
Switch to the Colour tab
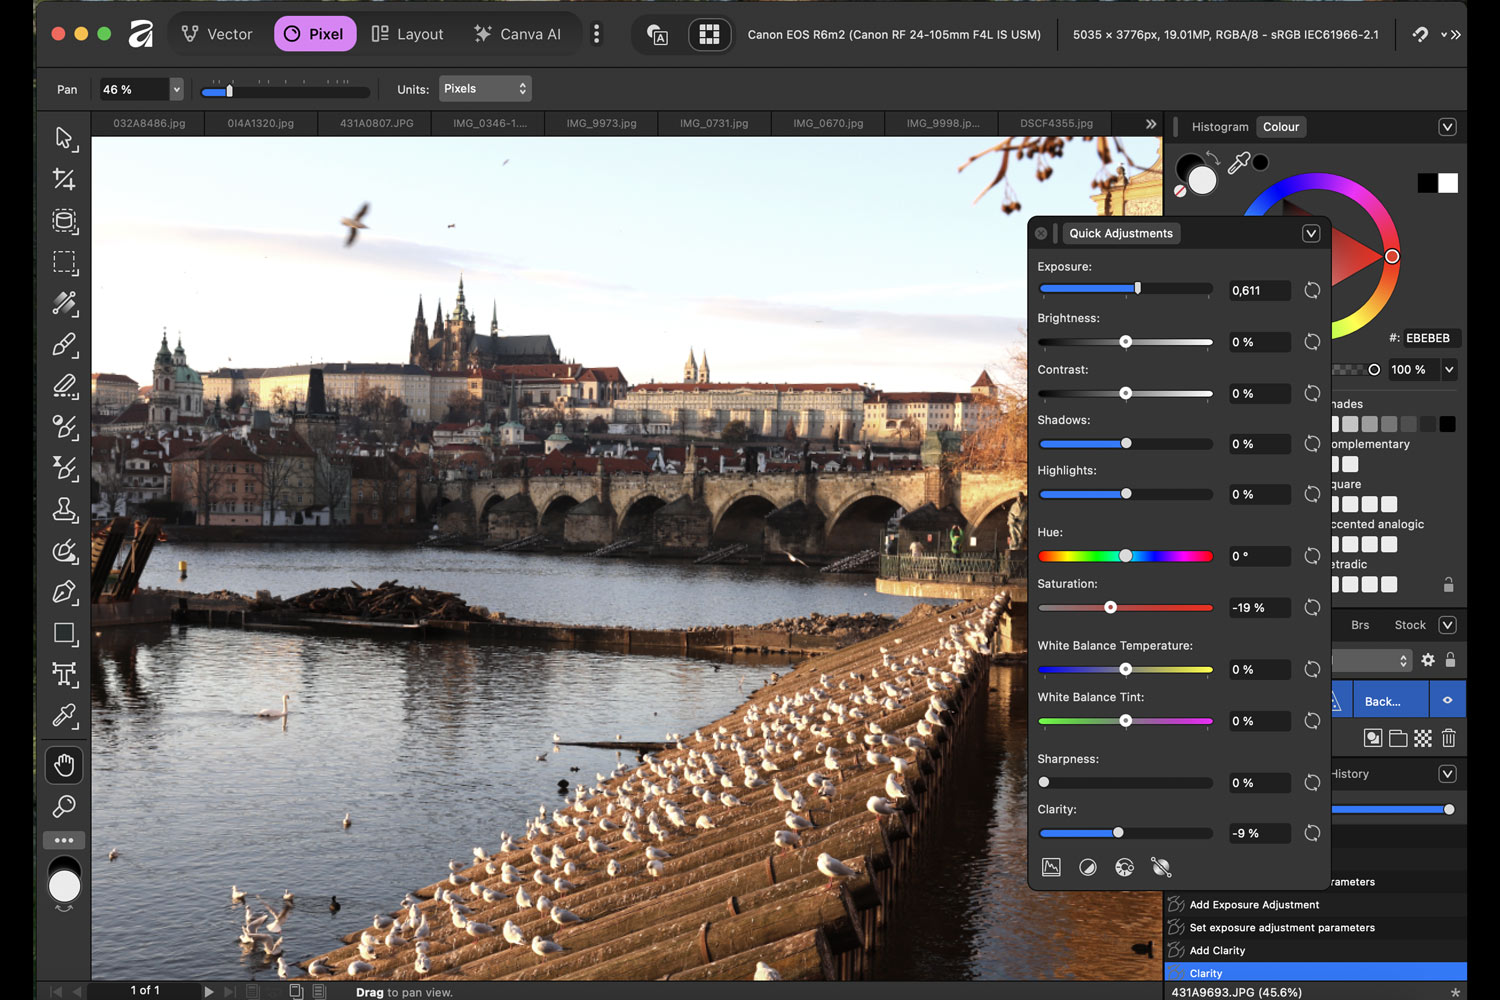(1281, 126)
